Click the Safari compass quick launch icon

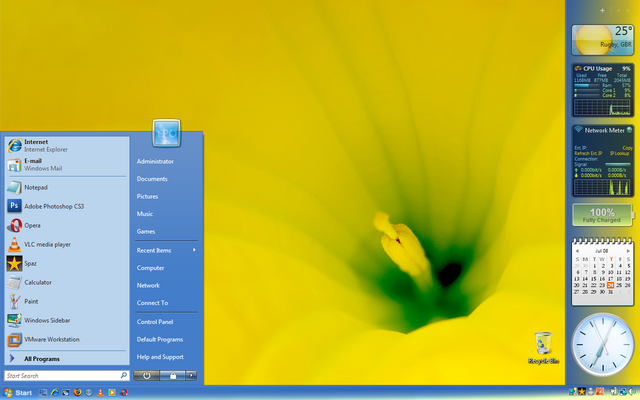tap(89, 393)
